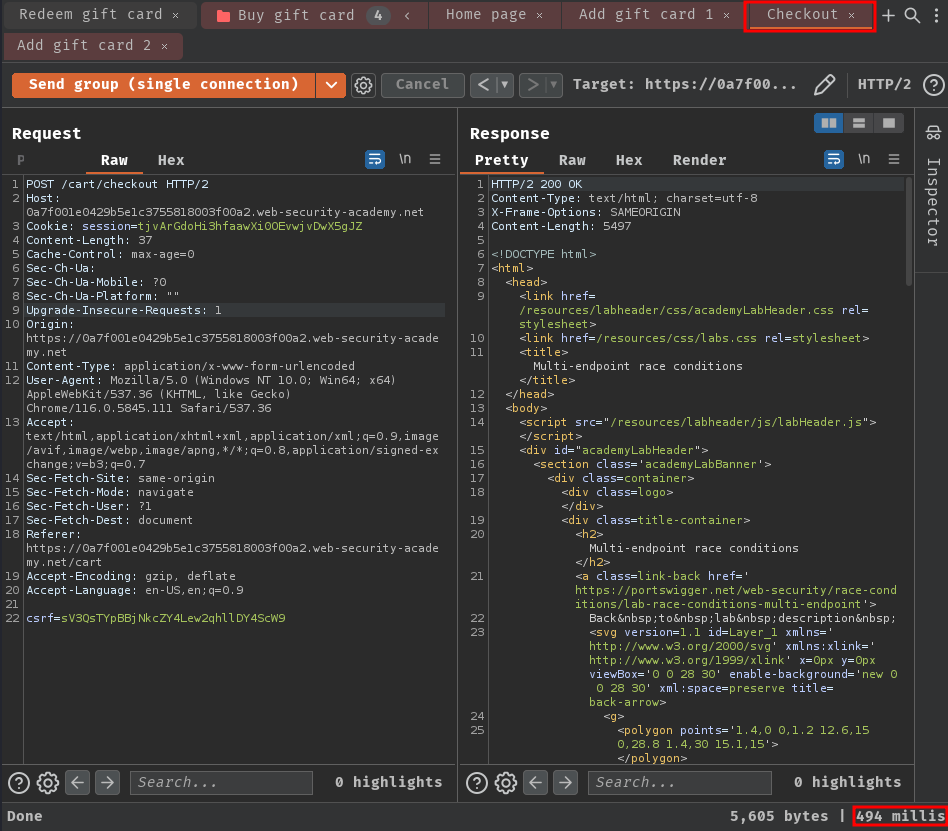948x831 pixels.
Task: Select the Render tab in Response panel
Action: coord(699,160)
